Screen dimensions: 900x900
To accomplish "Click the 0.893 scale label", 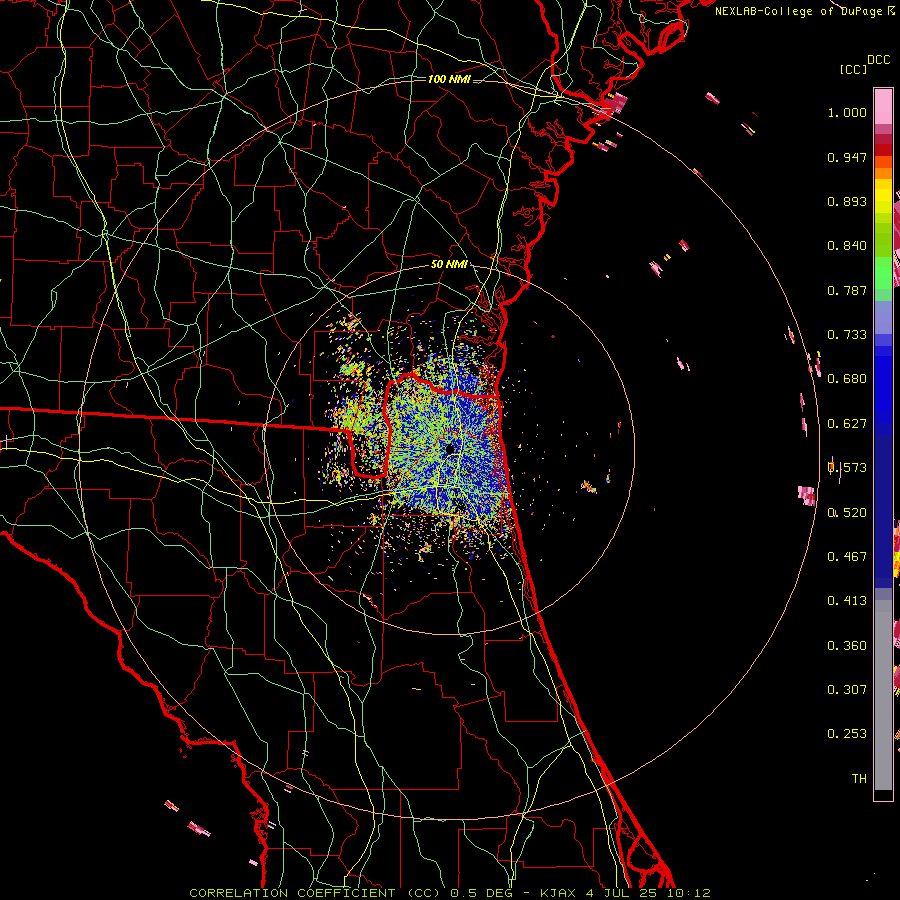I will point(847,201).
